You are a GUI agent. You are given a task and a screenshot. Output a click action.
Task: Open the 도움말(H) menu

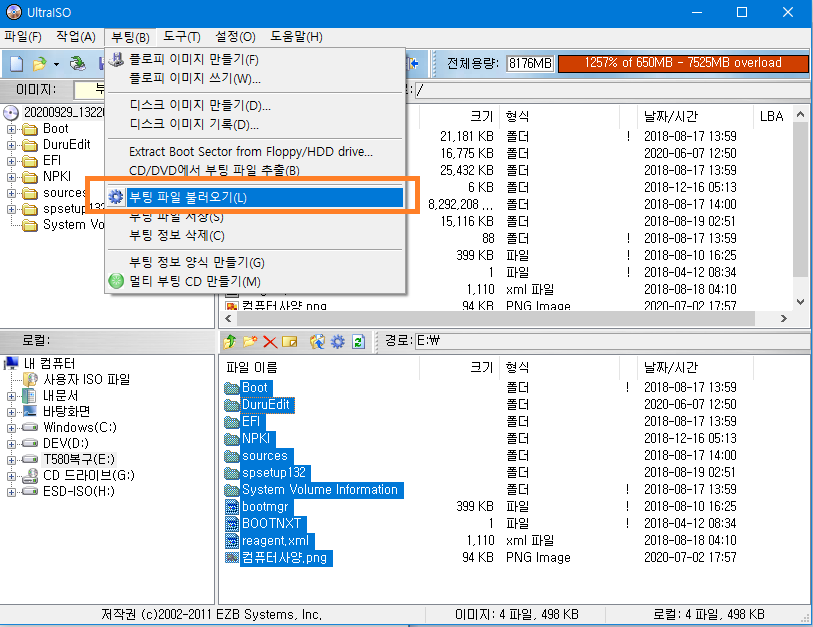[296, 37]
